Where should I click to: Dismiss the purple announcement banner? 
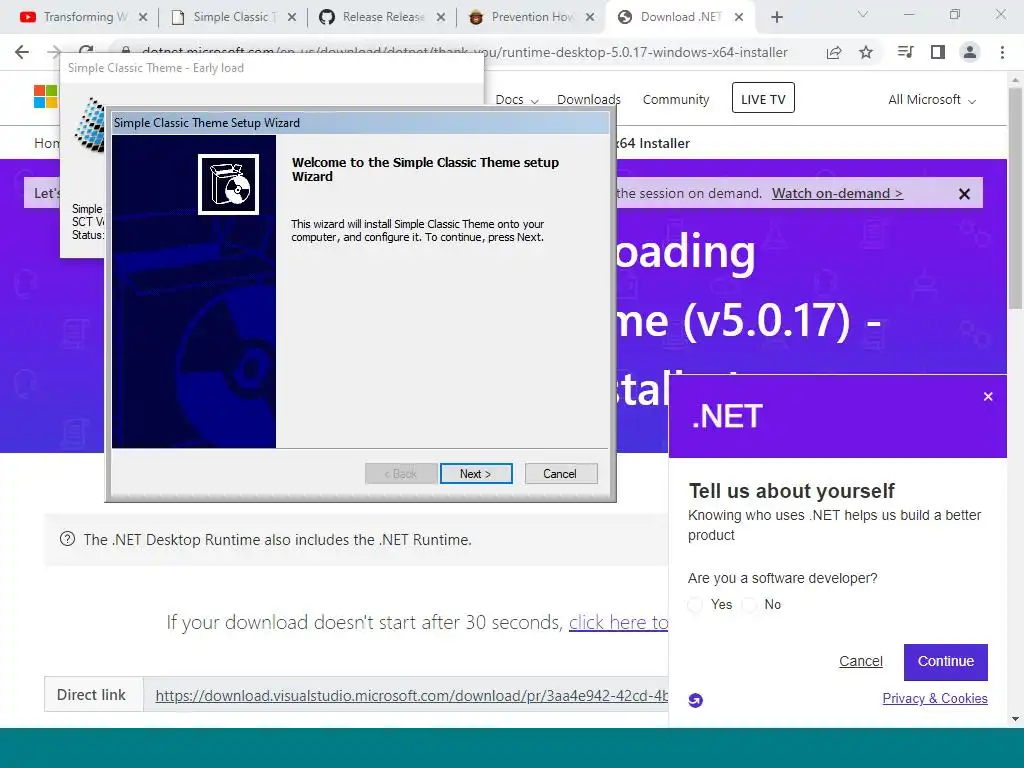[964, 194]
